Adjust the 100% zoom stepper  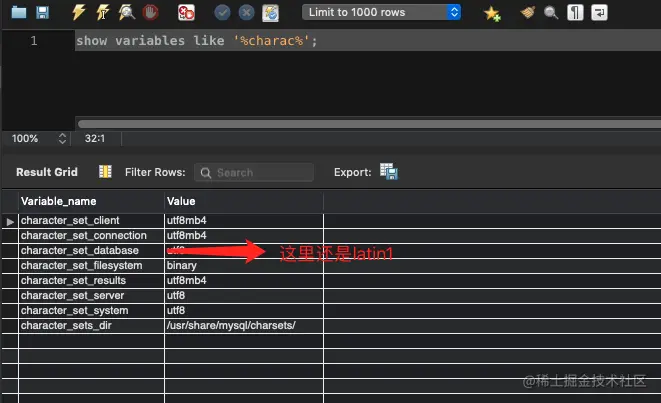[62, 138]
